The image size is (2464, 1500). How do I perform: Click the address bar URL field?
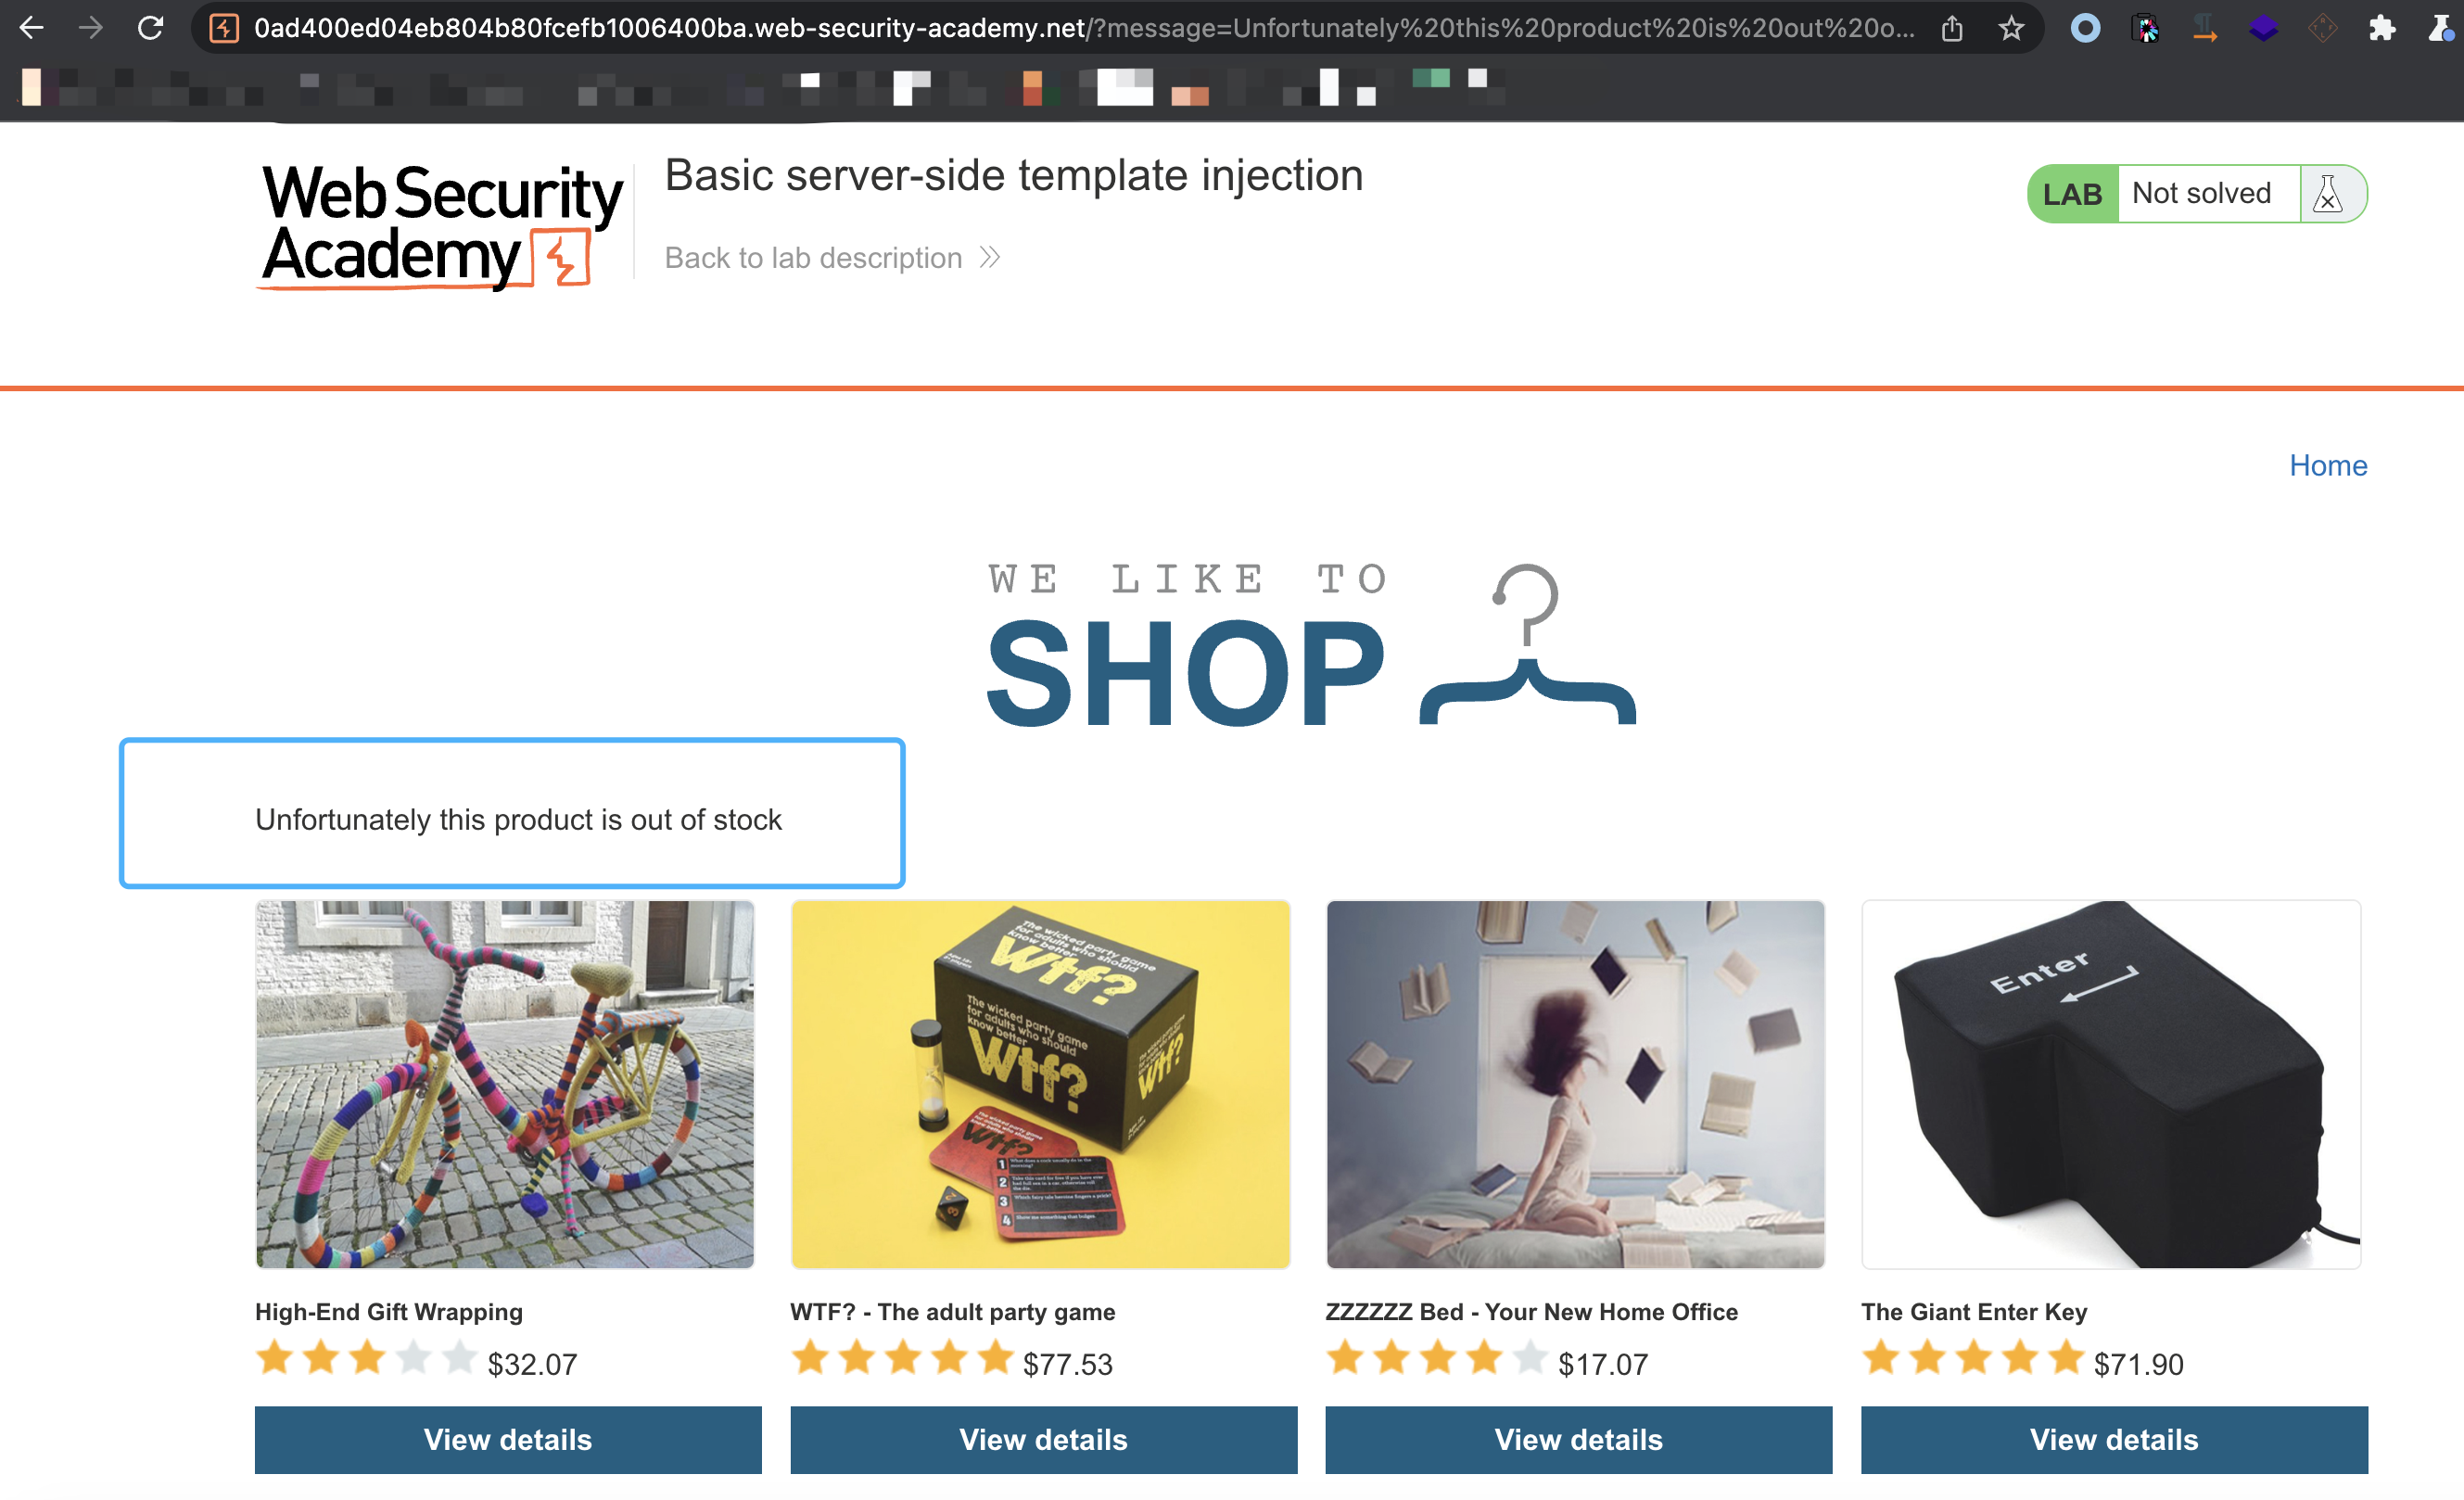(1085, 28)
